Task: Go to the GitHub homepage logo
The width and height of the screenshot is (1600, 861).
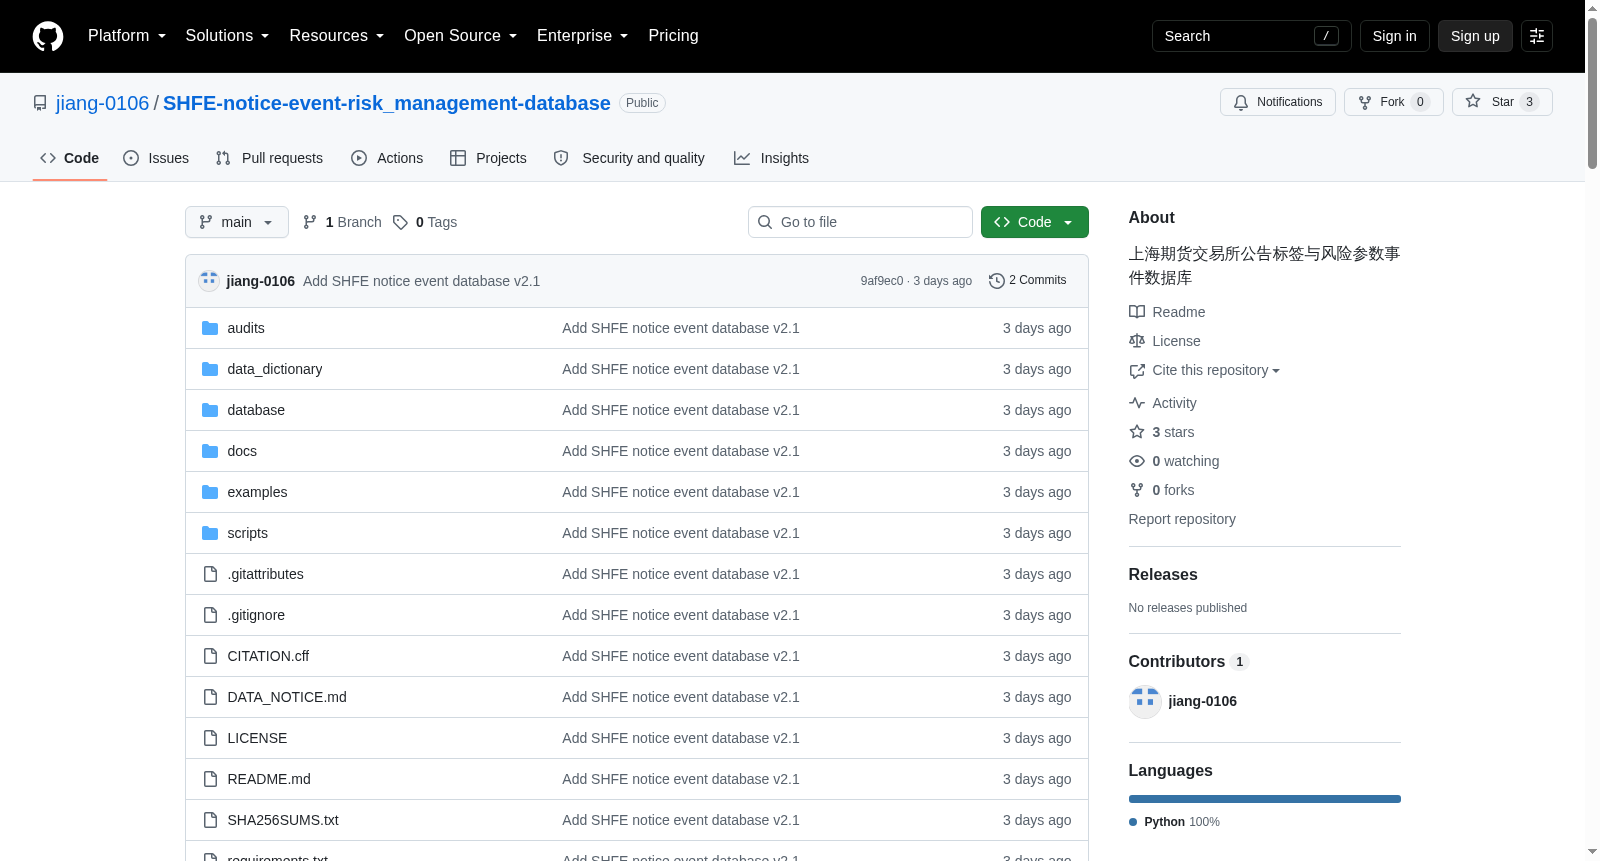Action: (x=48, y=36)
